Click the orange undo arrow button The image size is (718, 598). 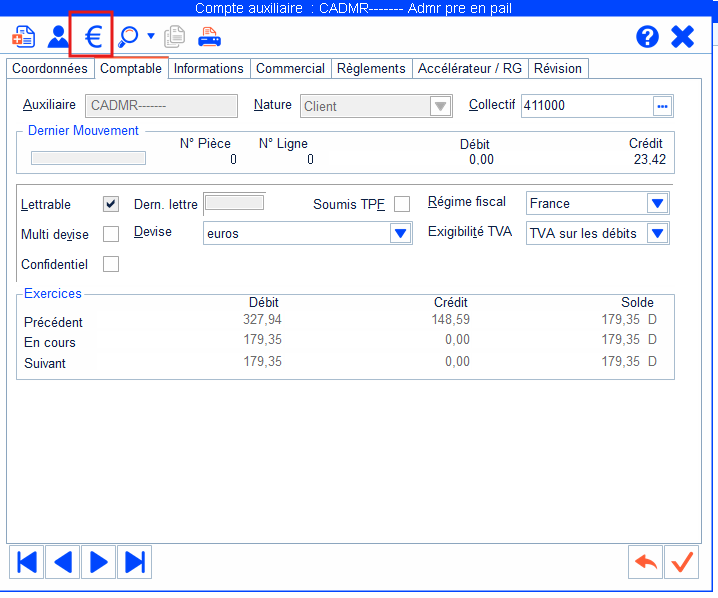[x=646, y=562]
